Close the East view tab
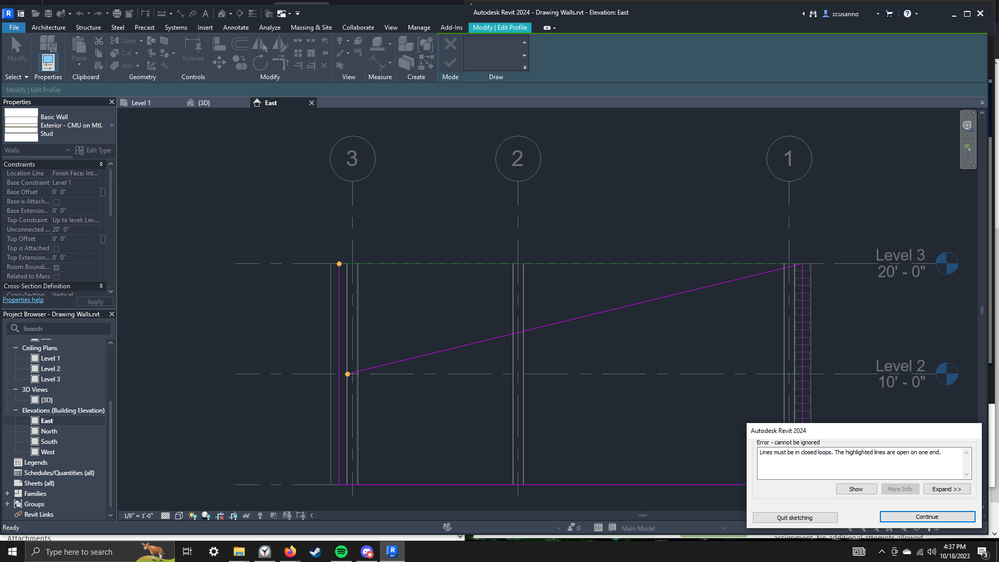This screenshot has height=562, width=999. pyautogui.click(x=312, y=103)
